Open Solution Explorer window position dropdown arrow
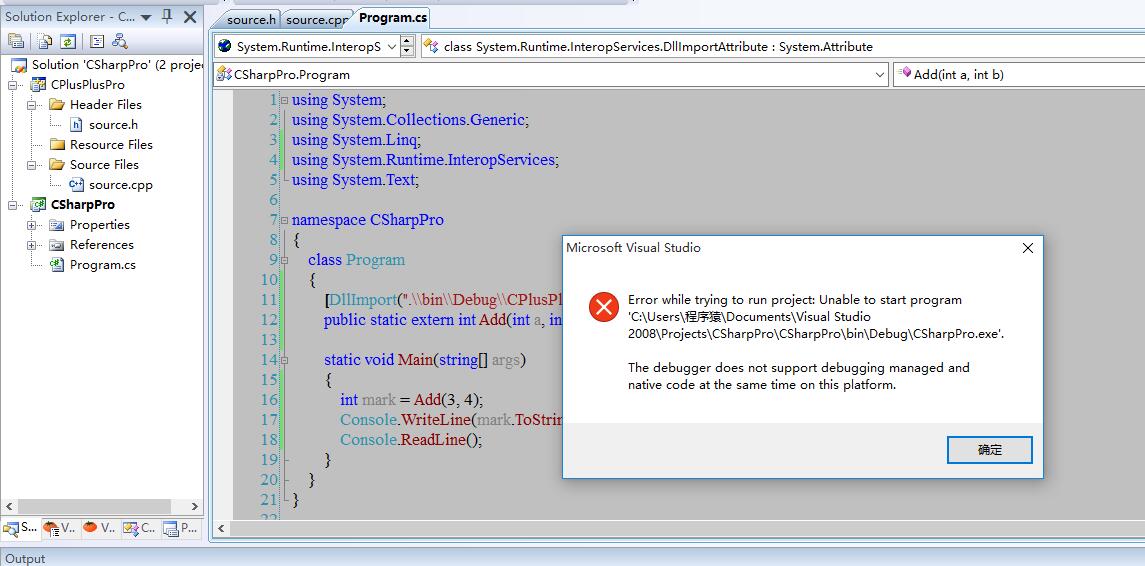The image size is (1145, 566). click(x=145, y=17)
